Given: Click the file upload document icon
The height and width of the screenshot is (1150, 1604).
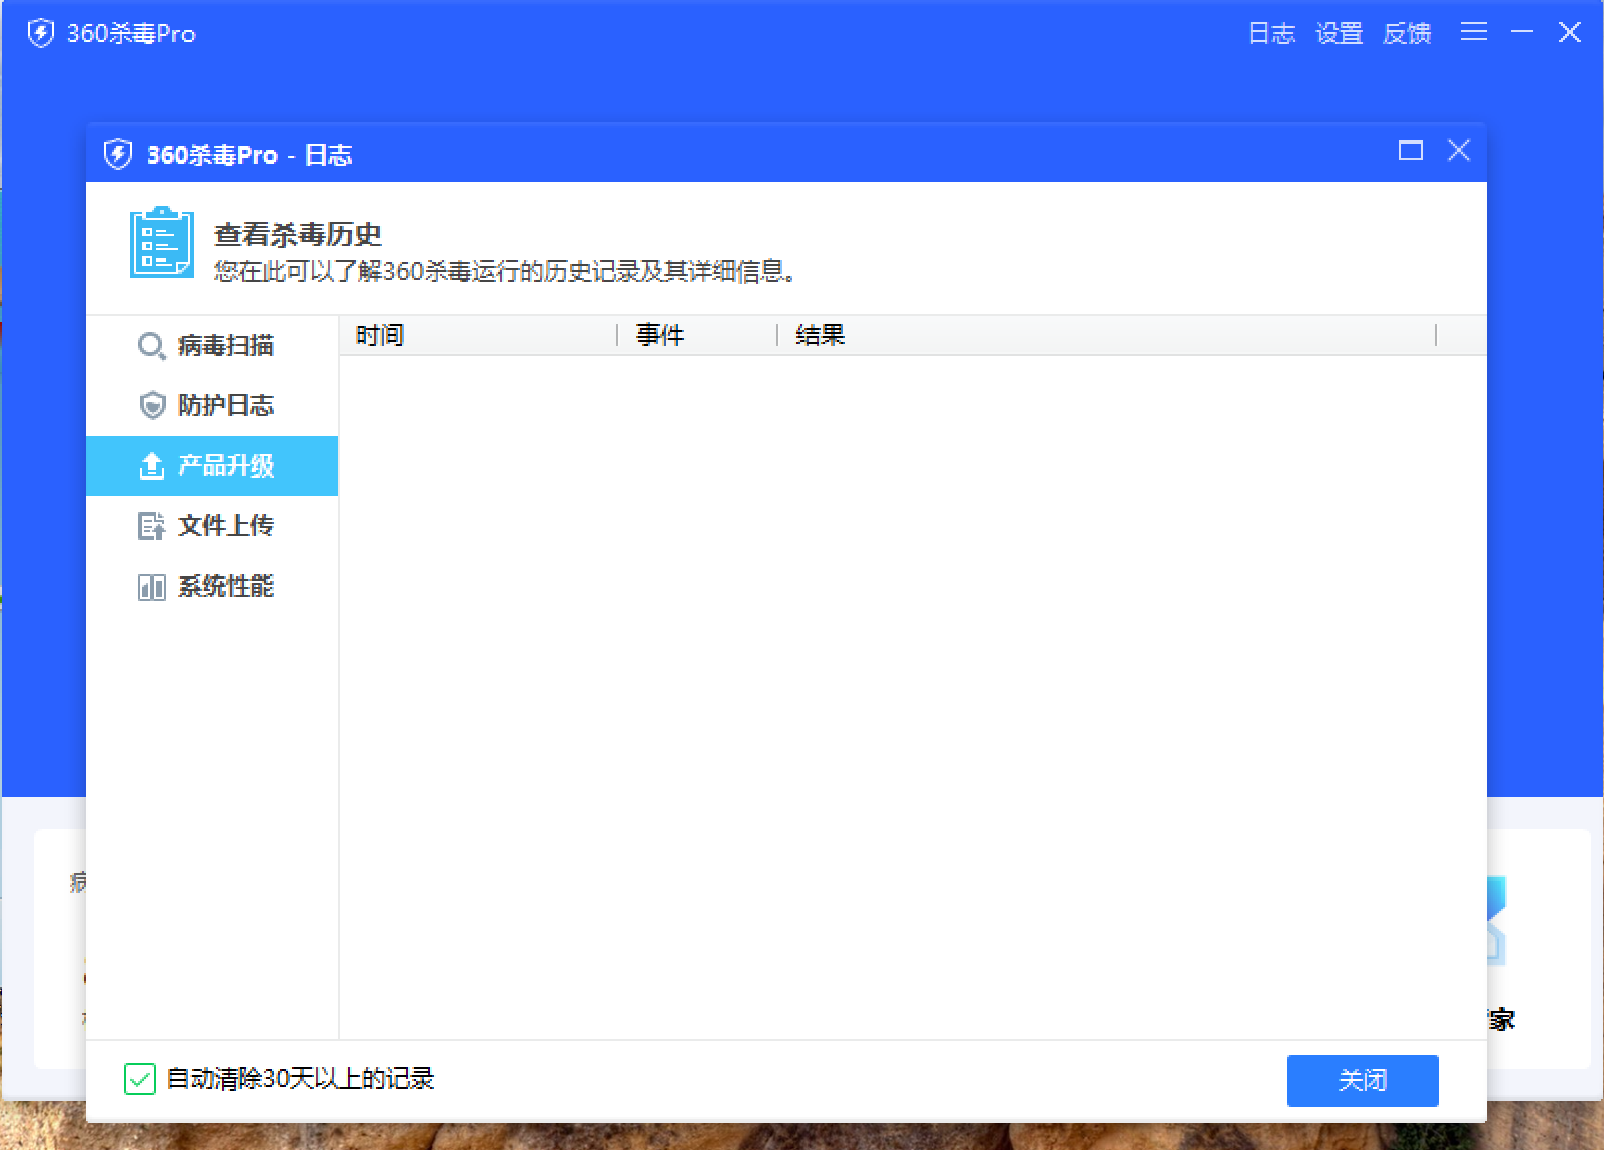Looking at the screenshot, I should [x=151, y=526].
